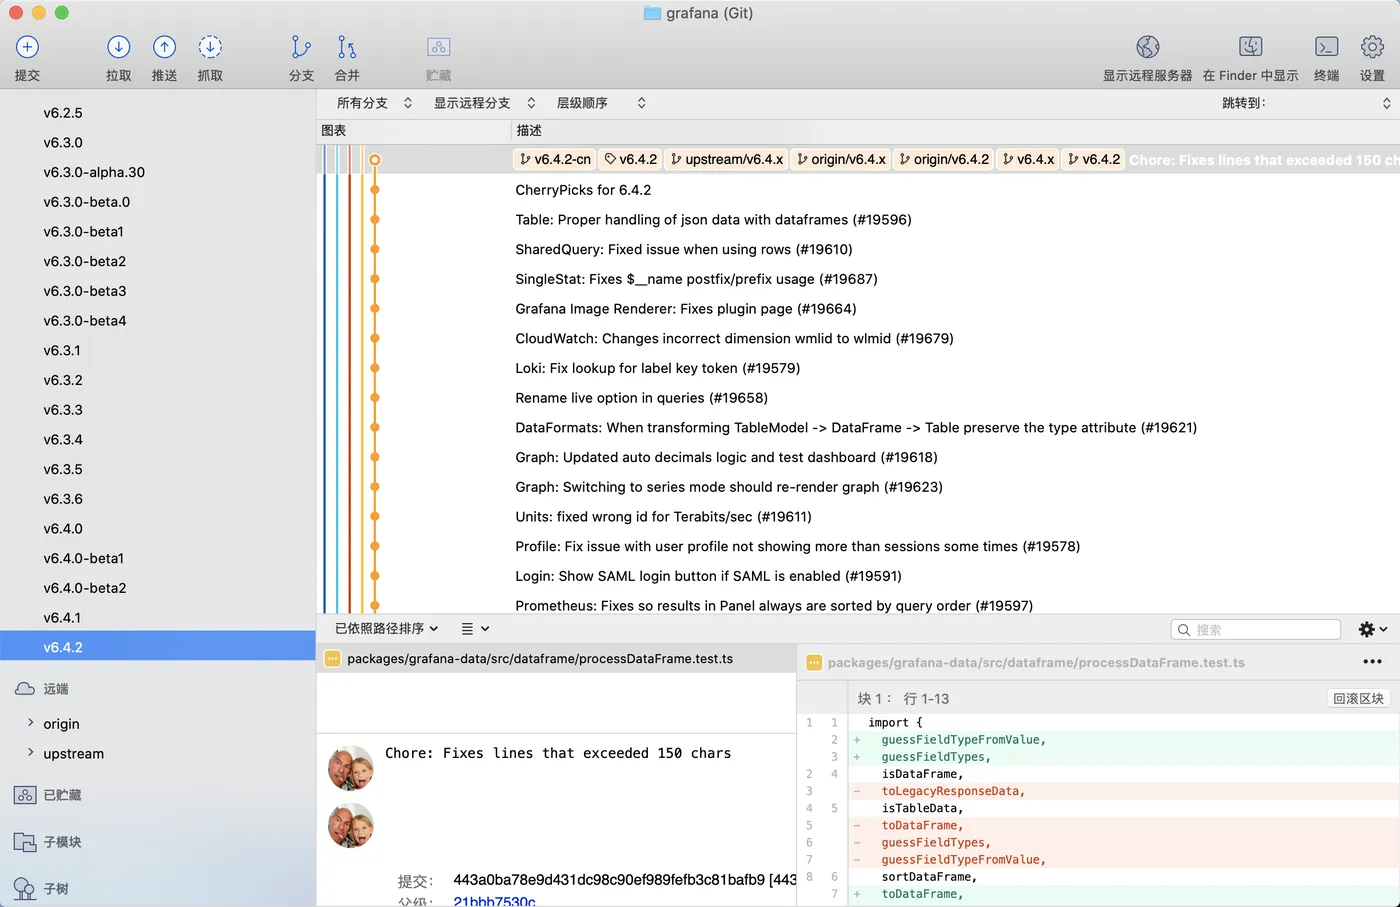Open the 跳转到 jump-to dropdown
Screen dimensions: 1400x907
click(x=1305, y=103)
